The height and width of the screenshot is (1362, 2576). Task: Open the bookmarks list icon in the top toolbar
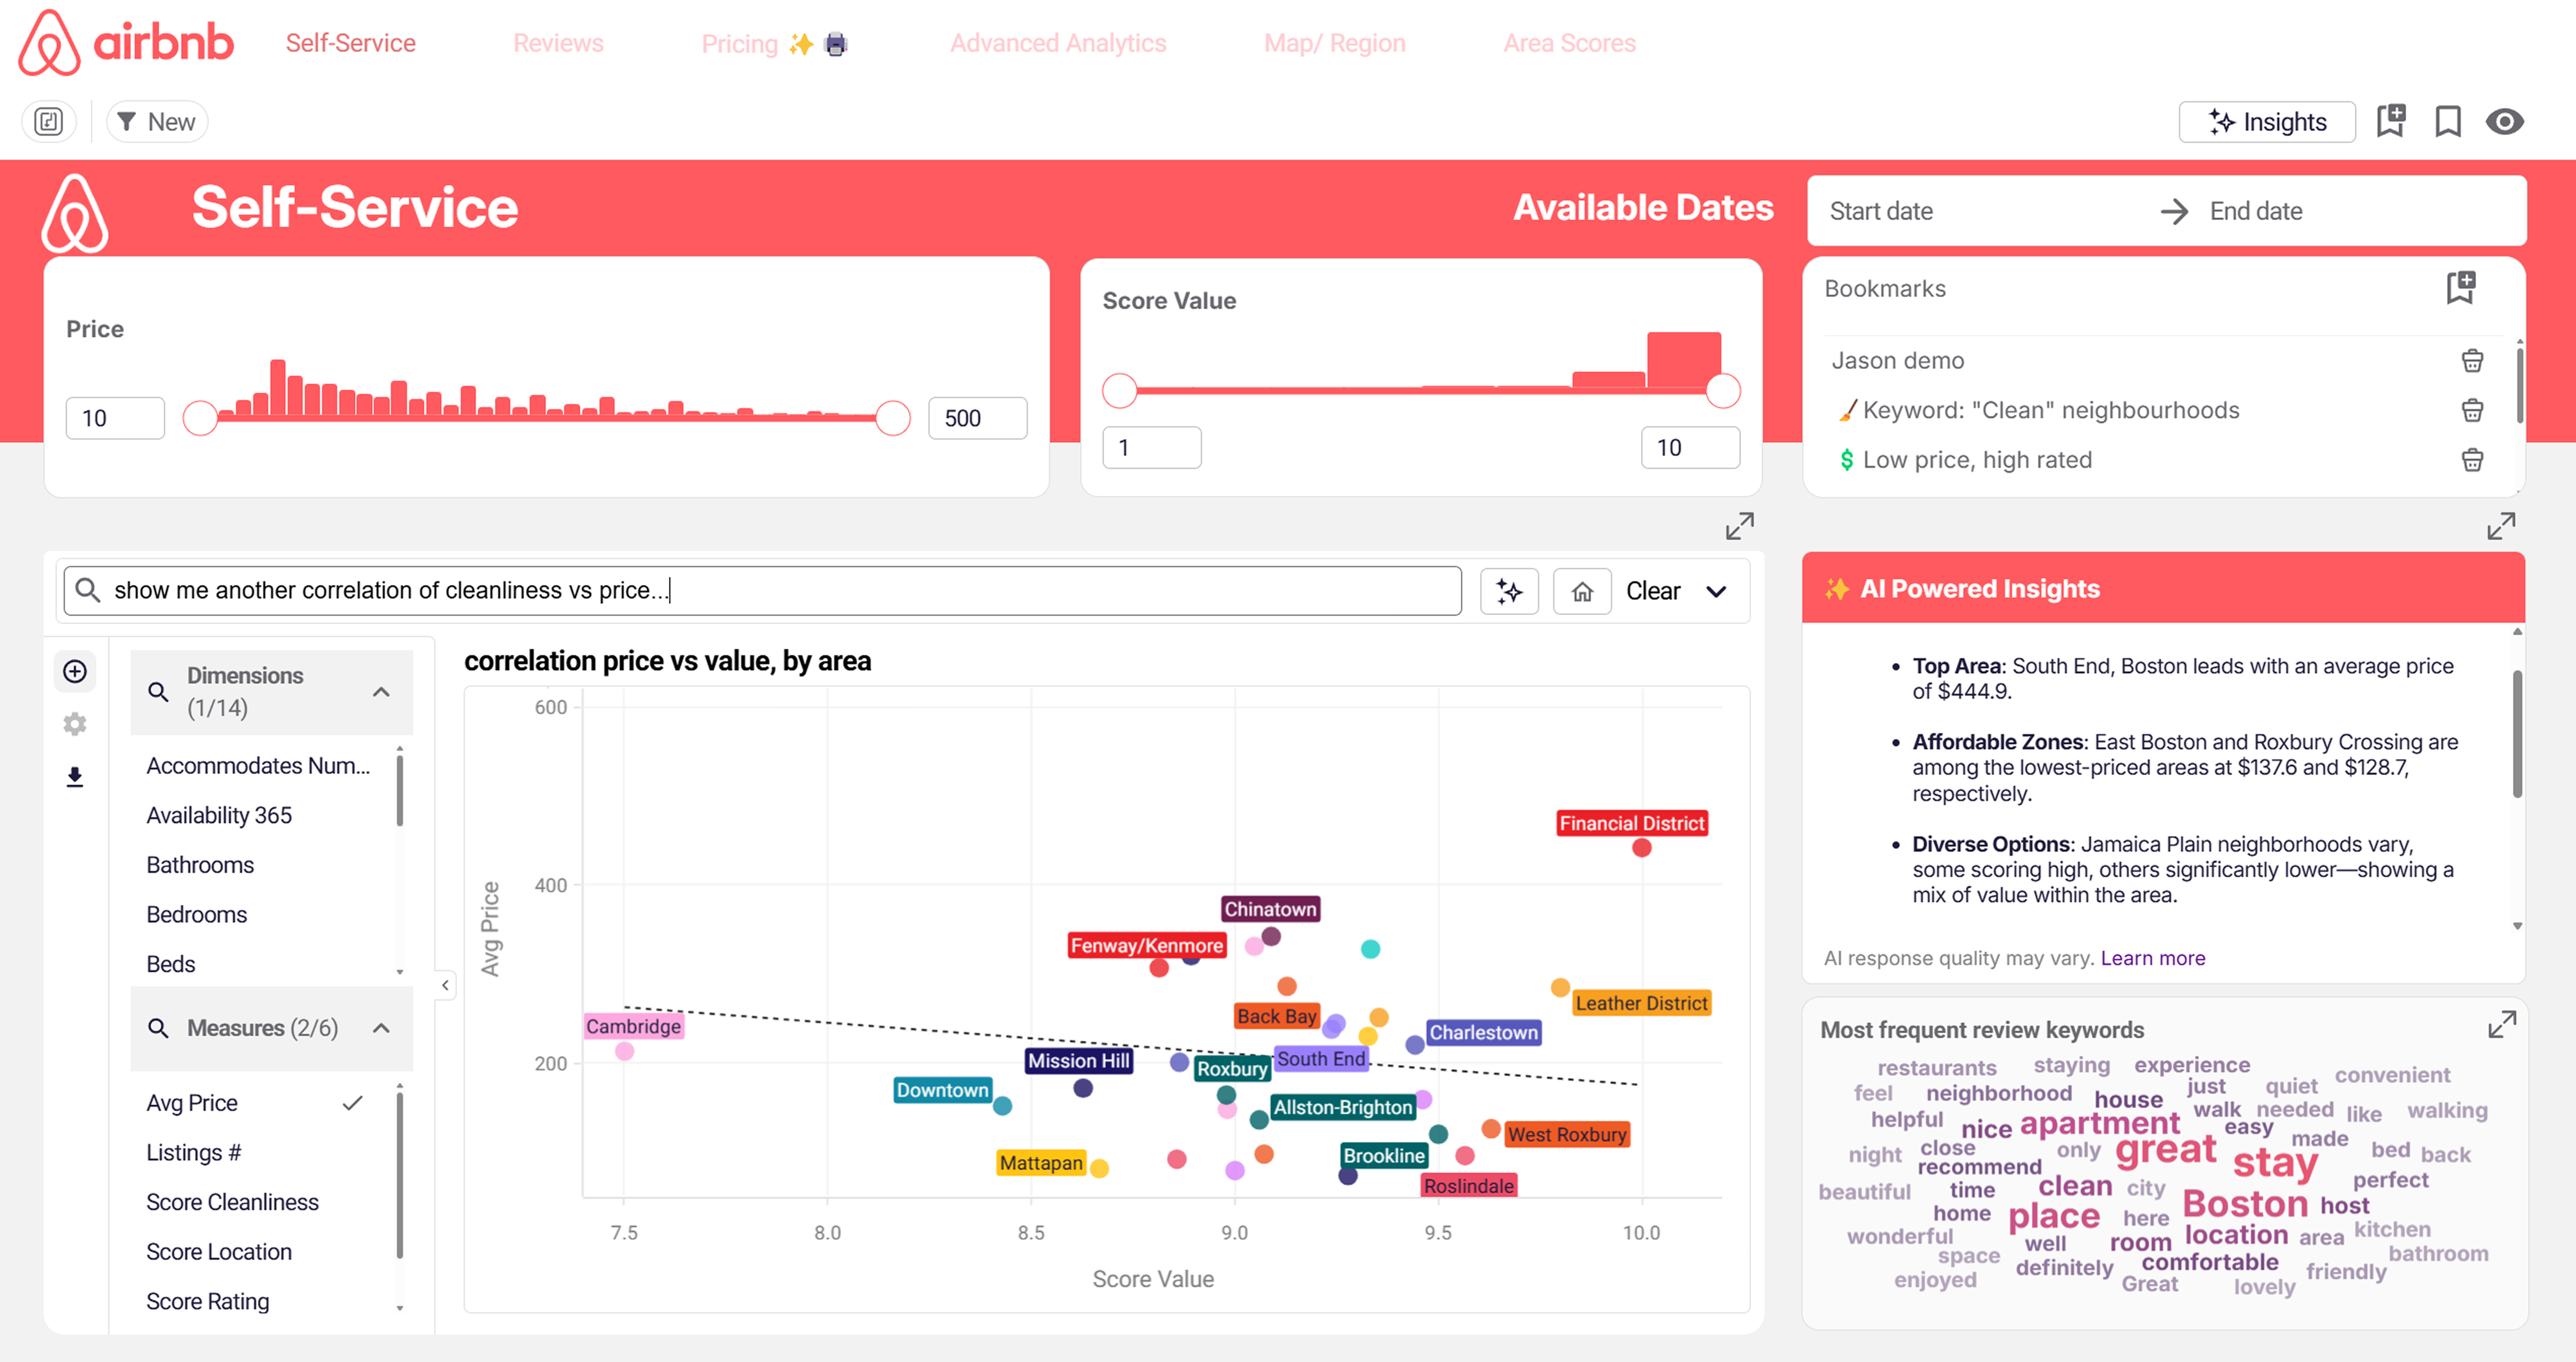2448,121
